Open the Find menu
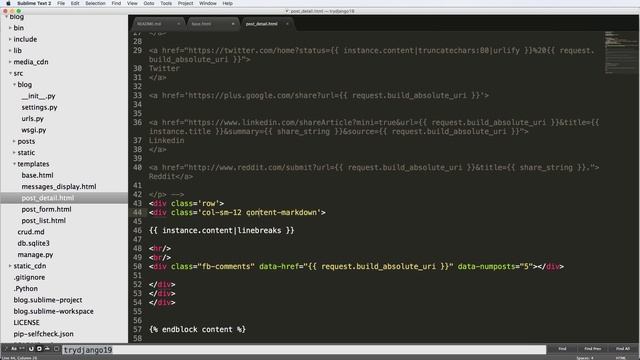640x360 pixels. tap(116, 3)
